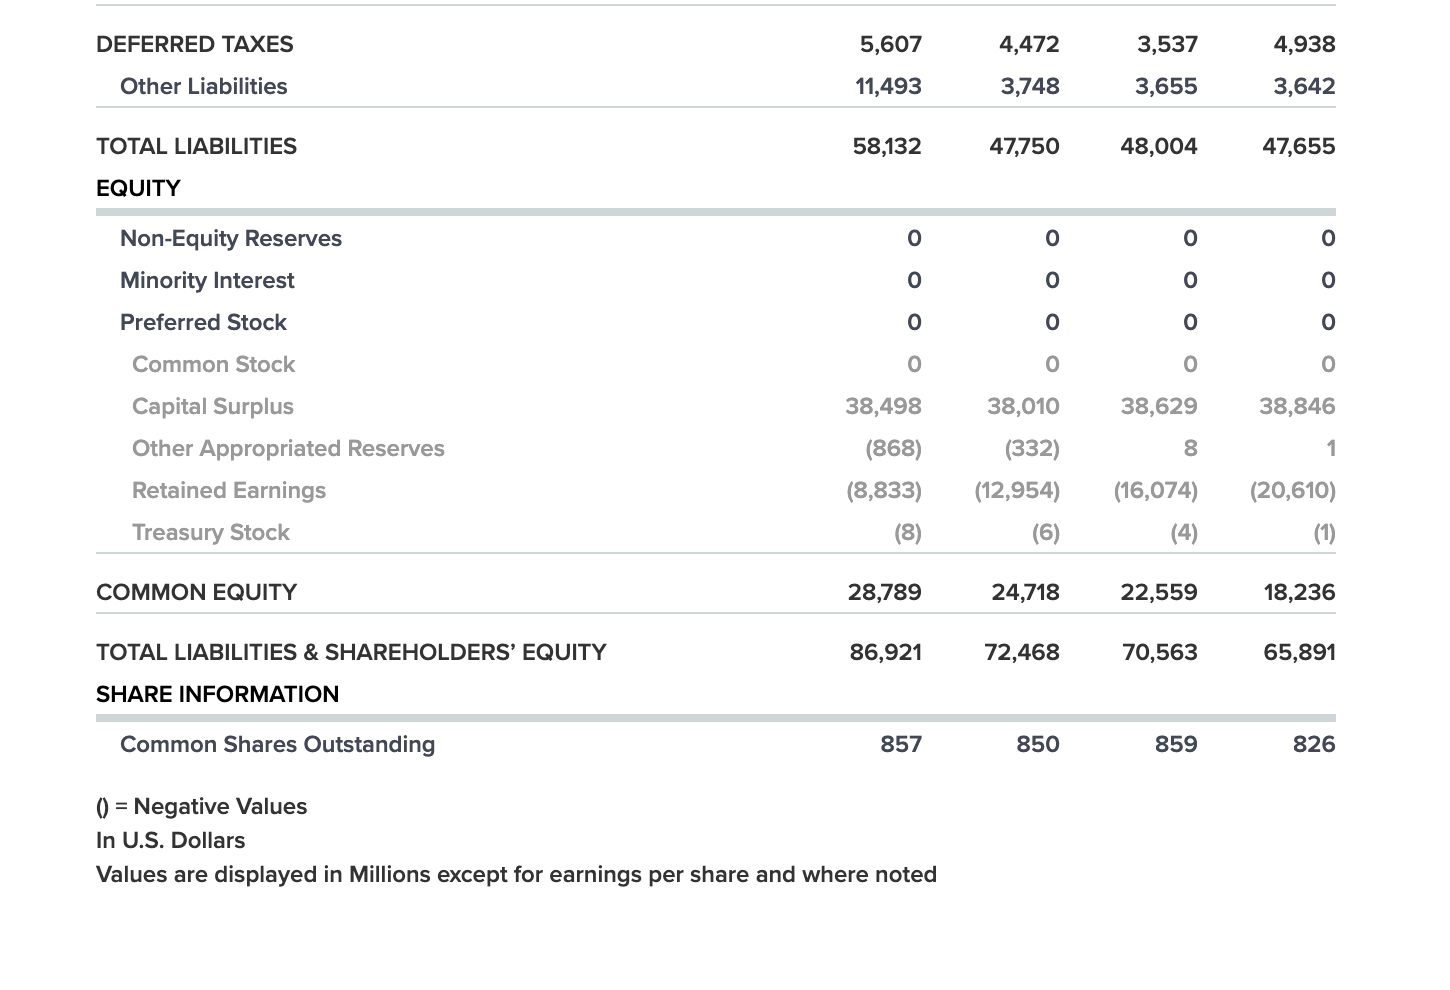Select other liabilities value 11,493
This screenshot has width=1450, height=990.
coord(889,86)
